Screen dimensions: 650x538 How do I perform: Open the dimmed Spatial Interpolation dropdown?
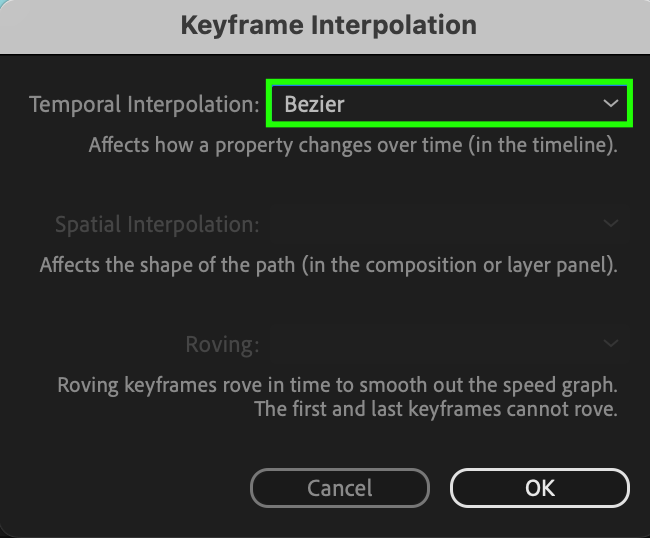click(448, 224)
